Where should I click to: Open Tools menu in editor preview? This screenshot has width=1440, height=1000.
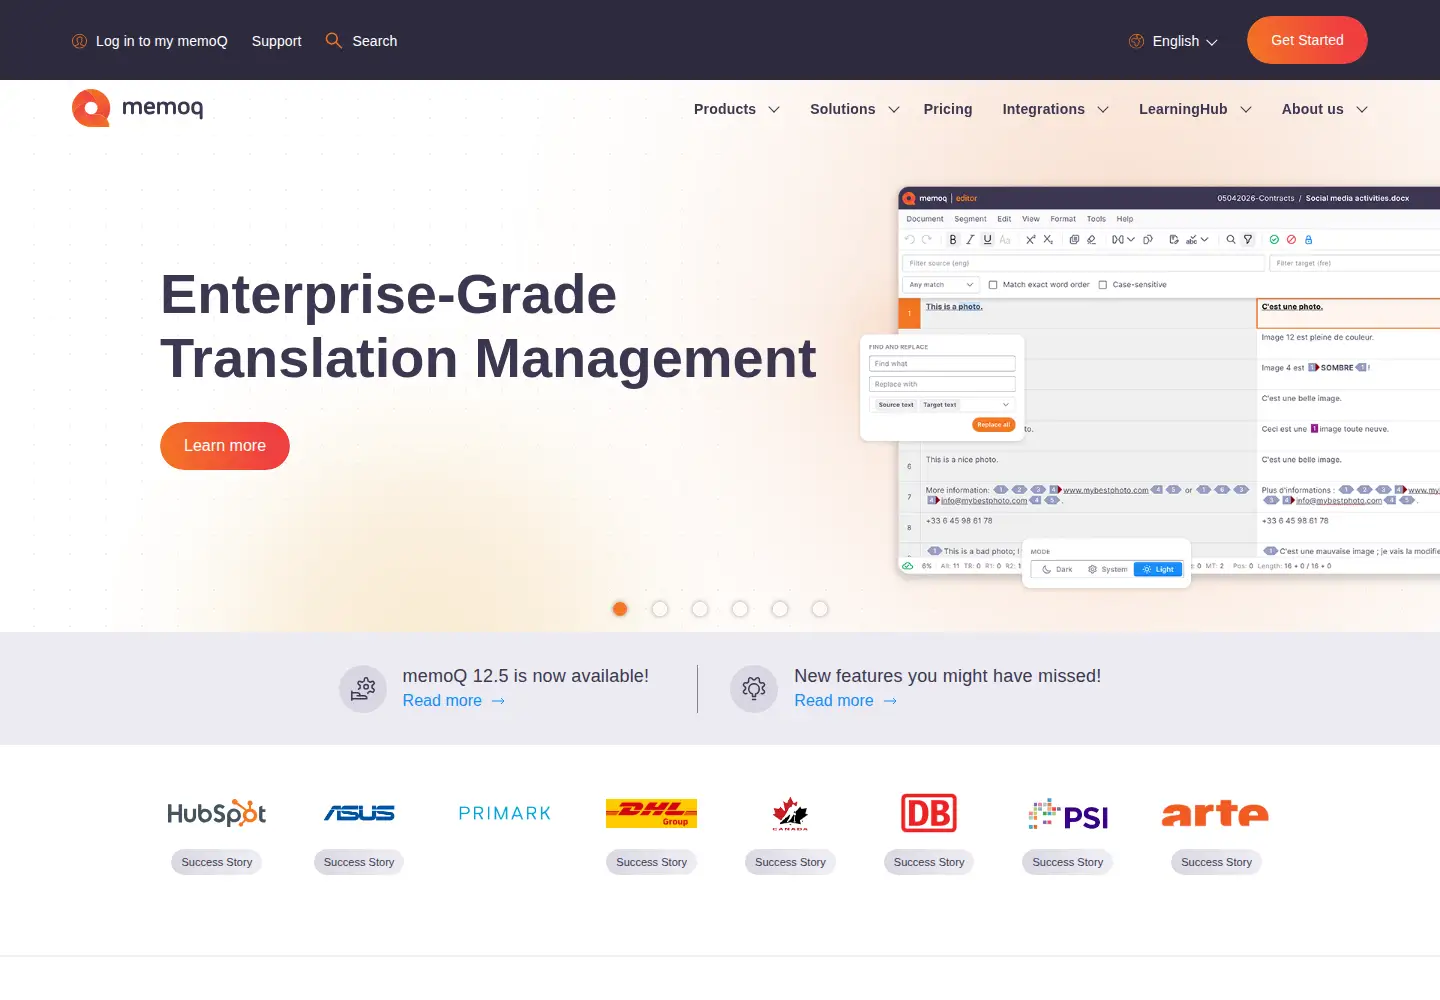point(1096,219)
